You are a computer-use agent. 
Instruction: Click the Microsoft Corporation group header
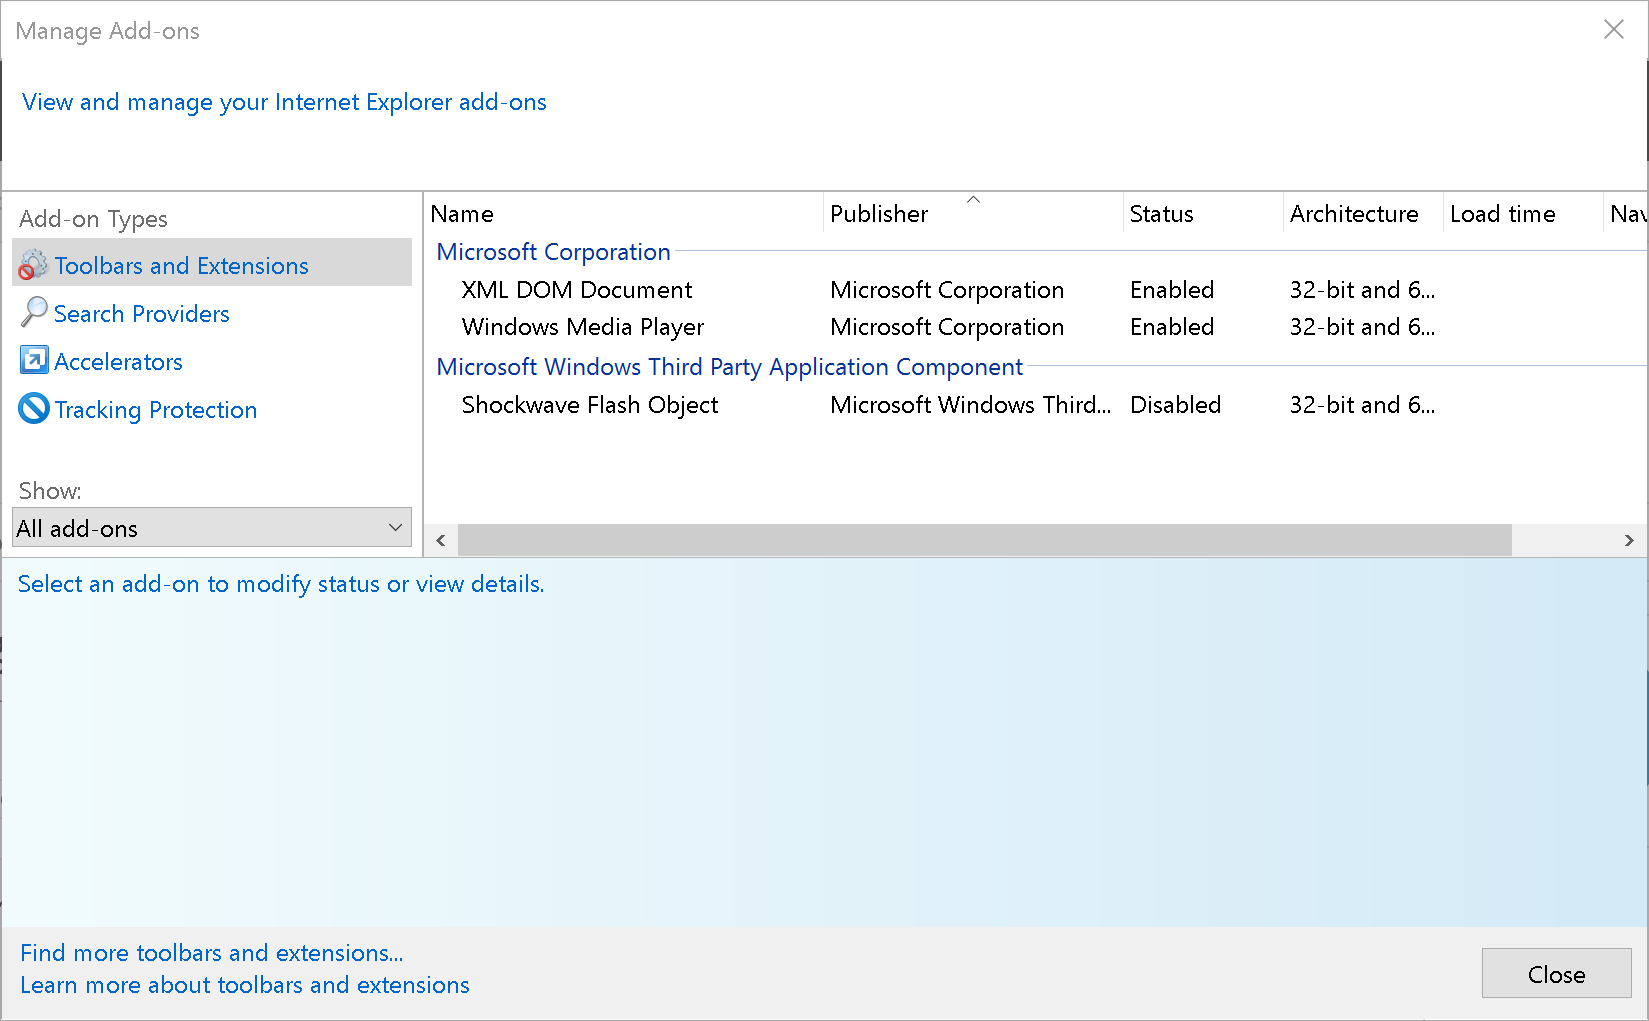(554, 252)
